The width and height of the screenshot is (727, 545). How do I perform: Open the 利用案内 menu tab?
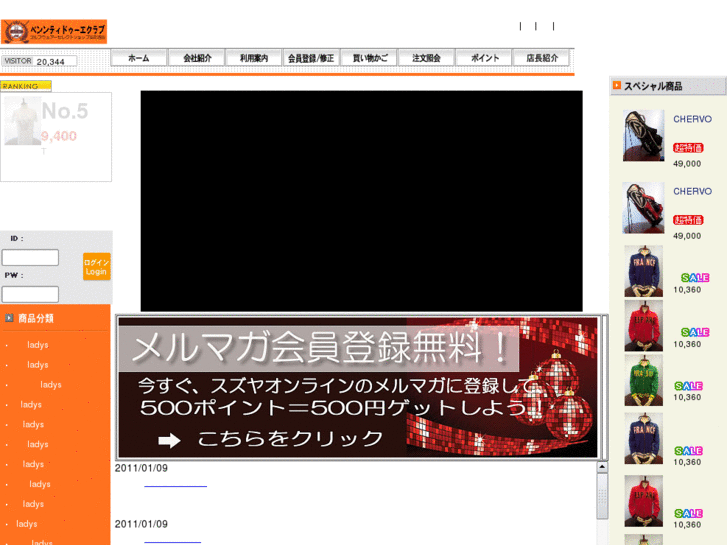coord(254,58)
